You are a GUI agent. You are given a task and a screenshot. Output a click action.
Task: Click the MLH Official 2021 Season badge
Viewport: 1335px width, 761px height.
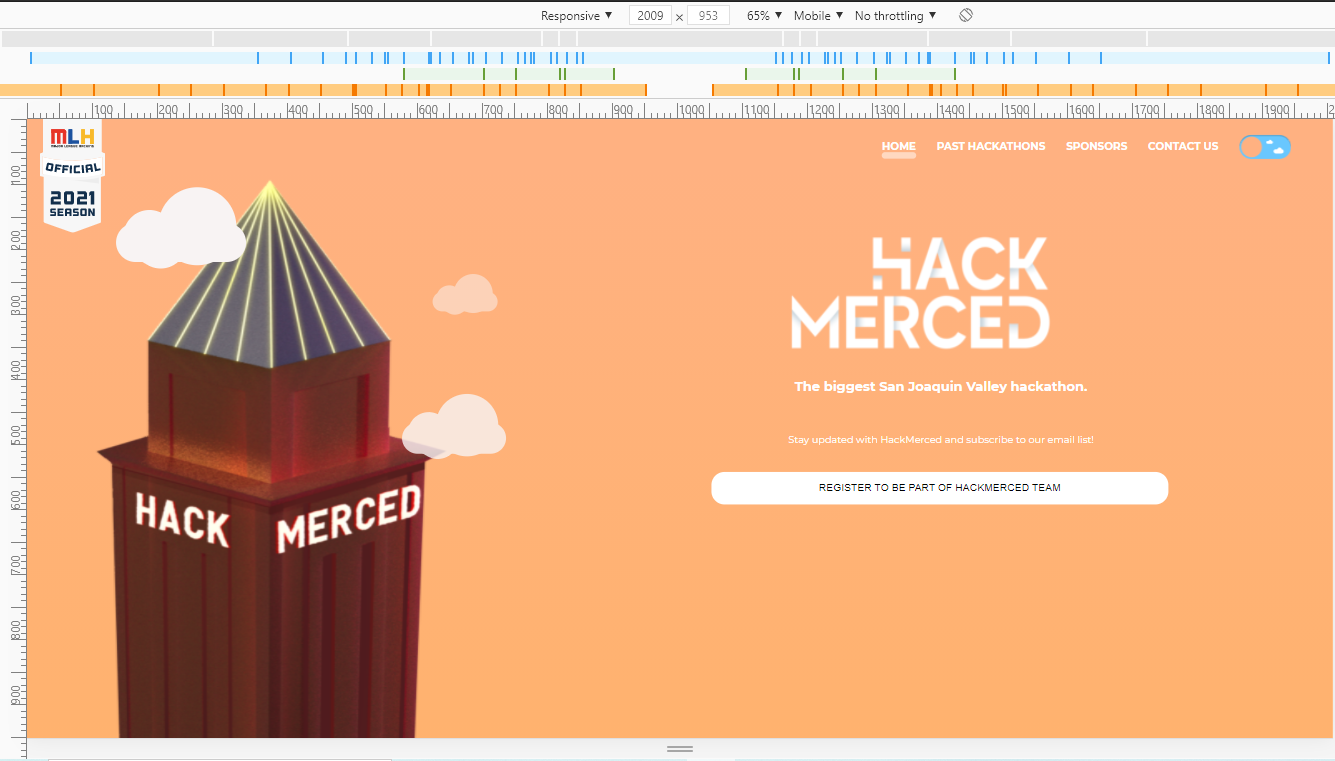(72, 176)
